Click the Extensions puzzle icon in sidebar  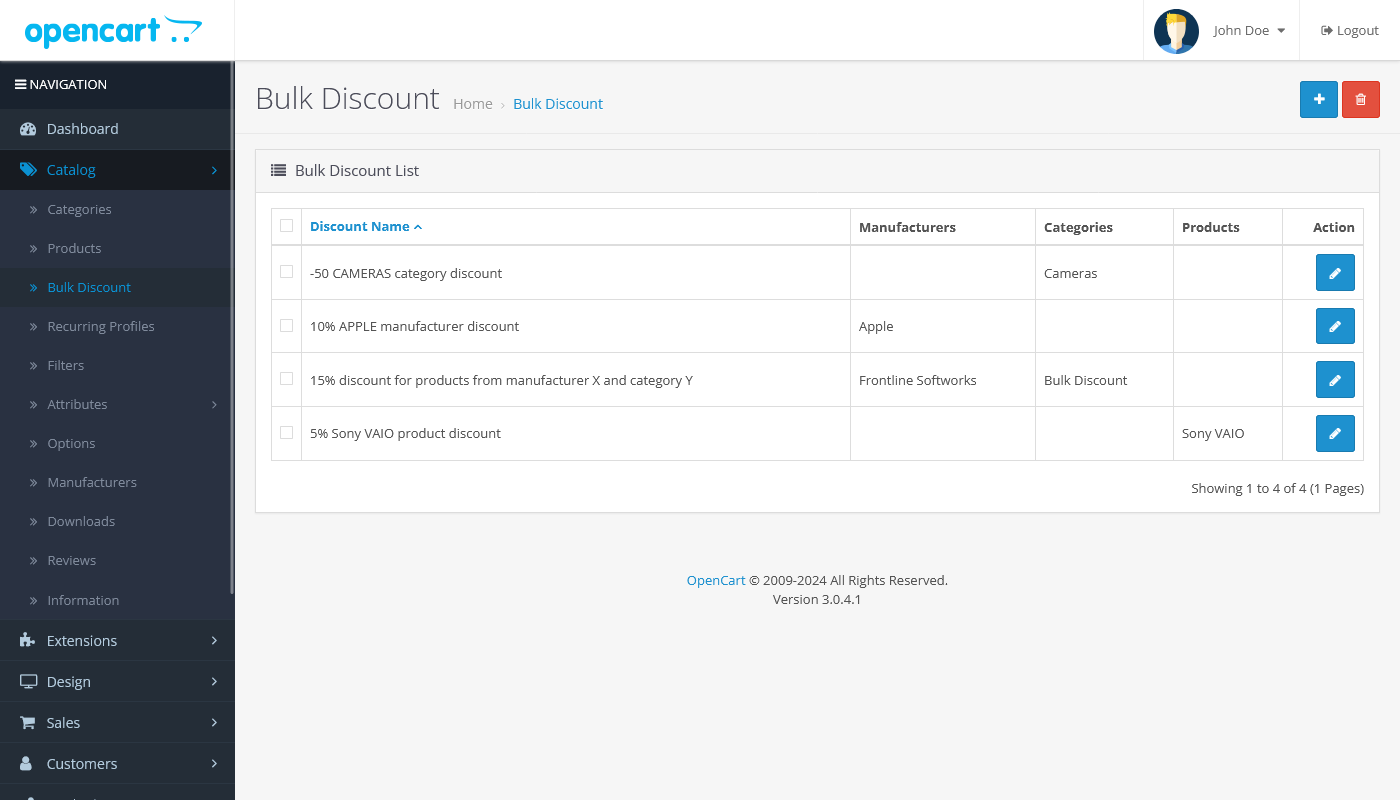coord(25,640)
